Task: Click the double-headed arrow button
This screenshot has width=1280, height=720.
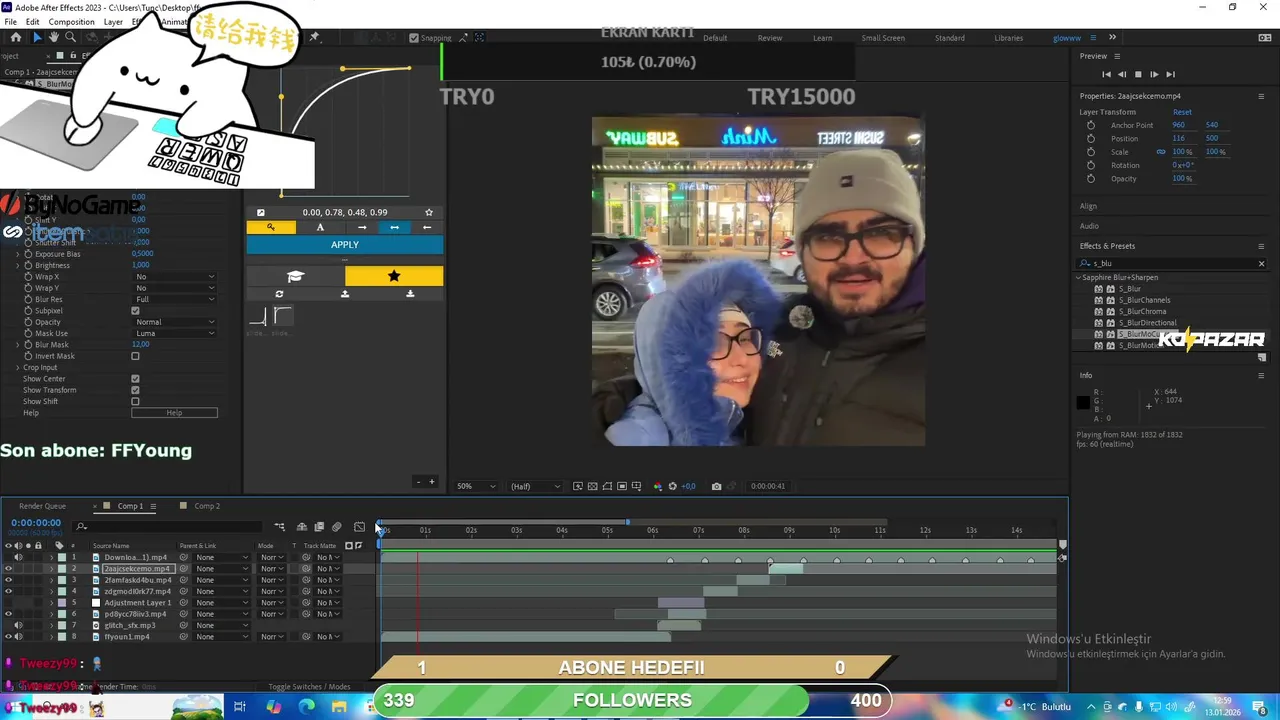Action: 394,227
